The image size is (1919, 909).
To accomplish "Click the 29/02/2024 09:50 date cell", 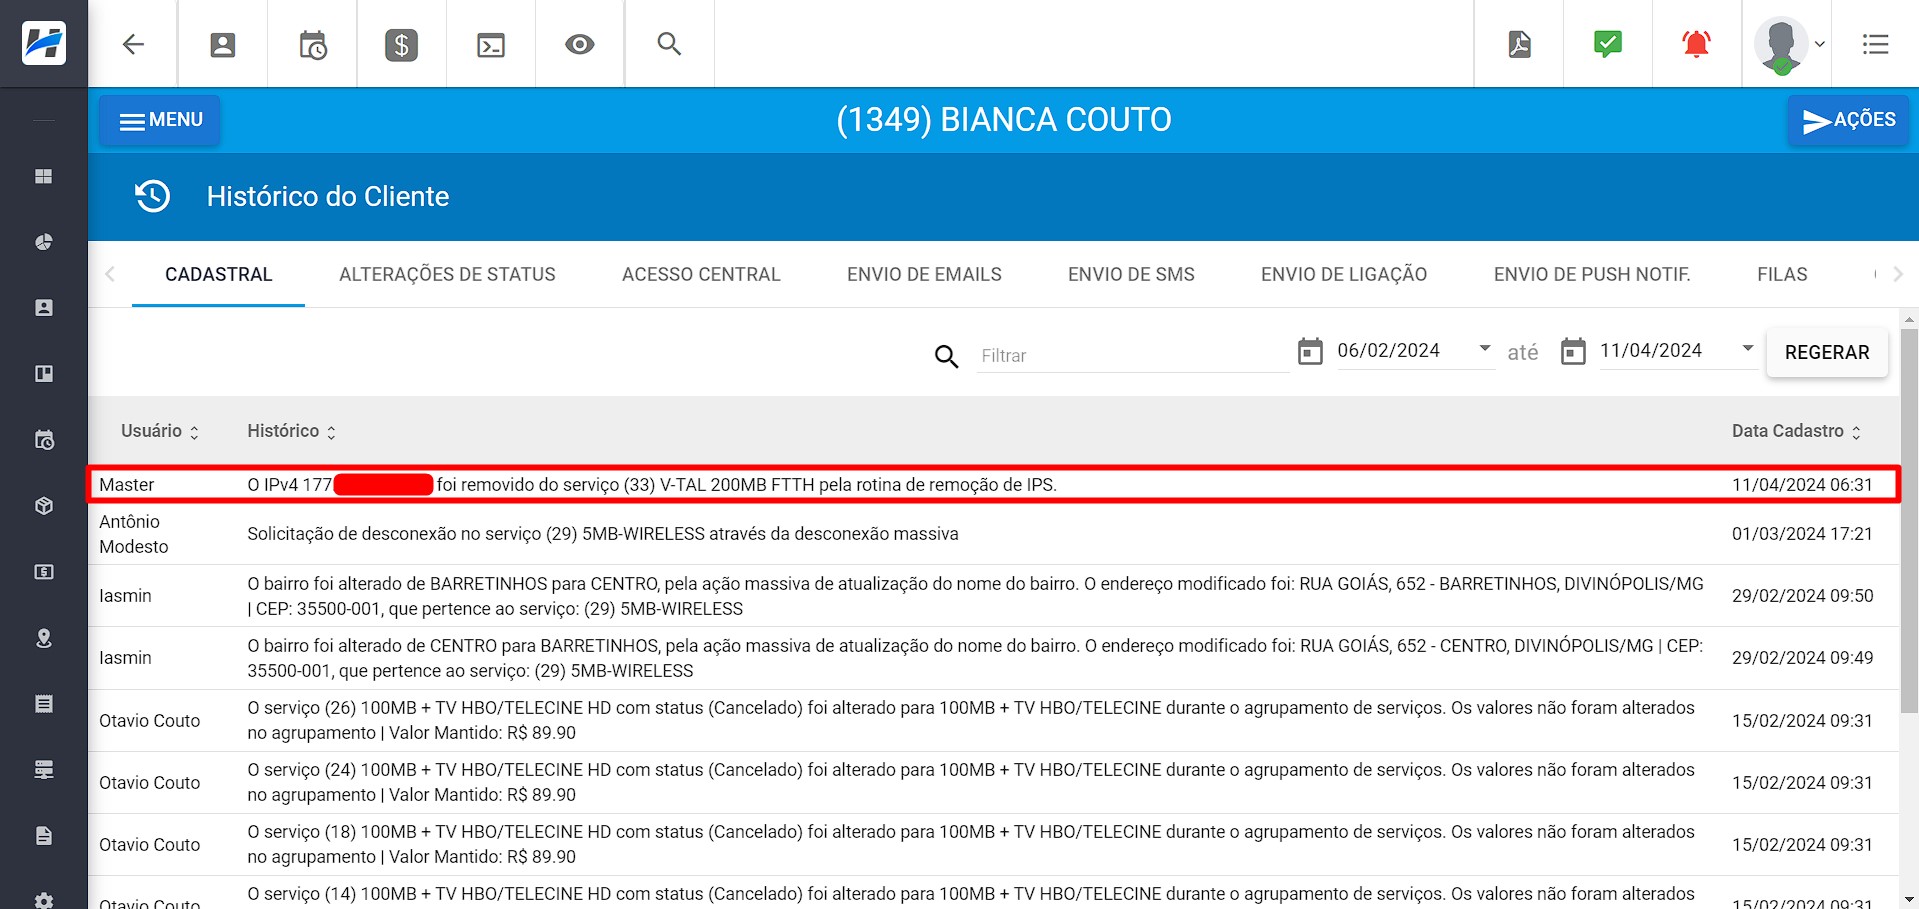I will pyautogui.click(x=1802, y=596).
